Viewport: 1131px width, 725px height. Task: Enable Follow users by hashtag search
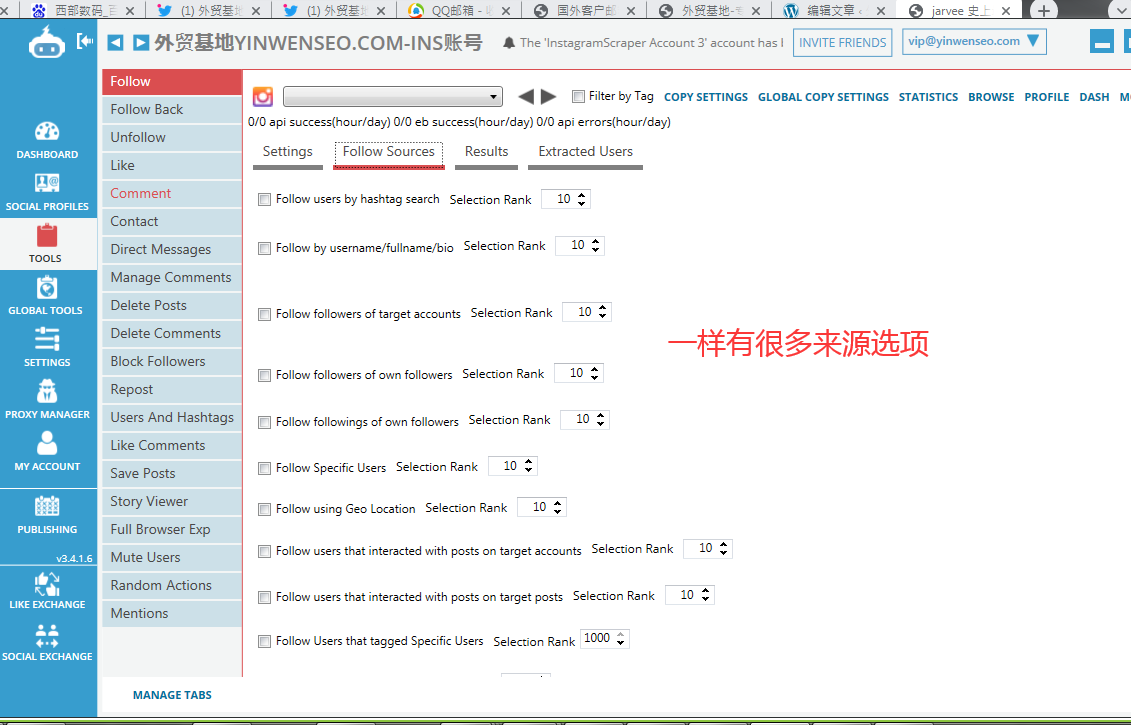tap(264, 199)
